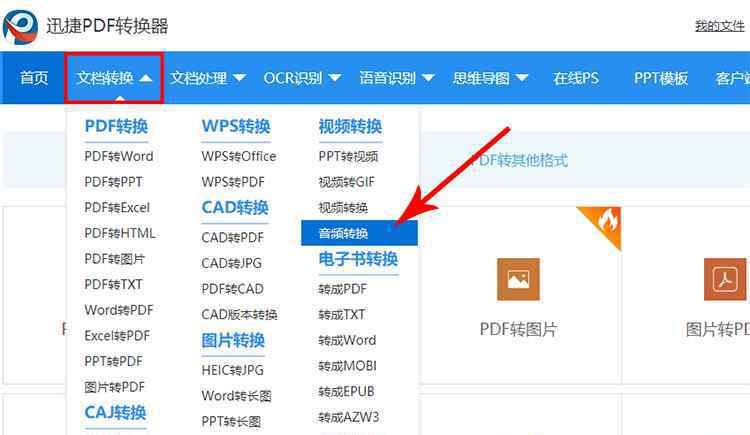Choose 转成PDF under 电子书转换
The image size is (750, 435).
tap(342, 289)
